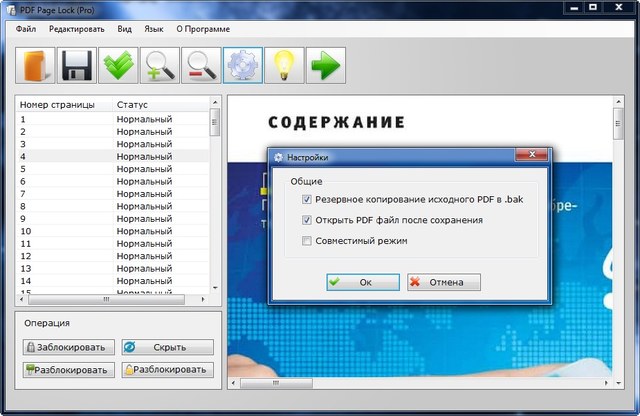Toggle 'Открыть PDF файл после сохранения' checkbox

pos(307,220)
